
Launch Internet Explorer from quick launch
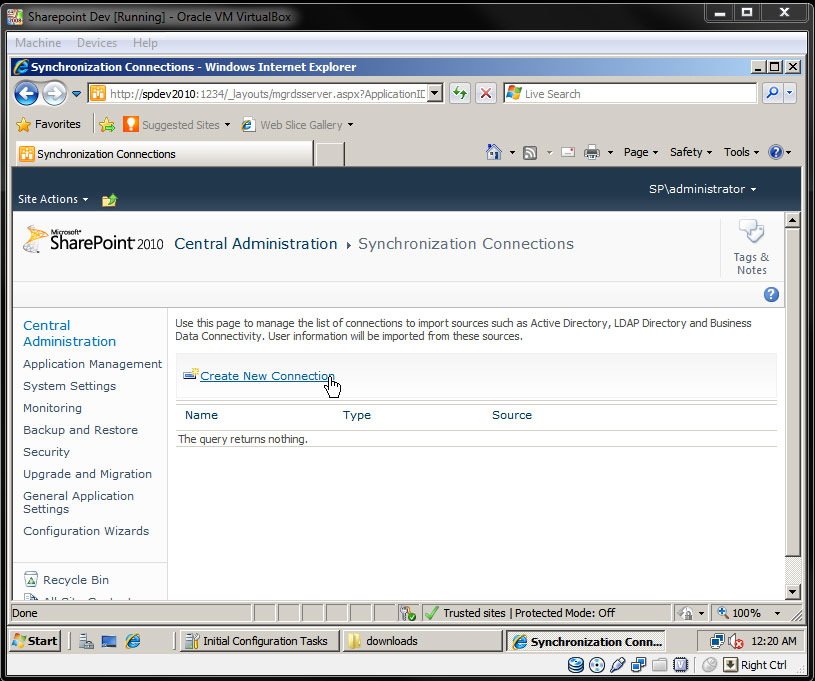tap(133, 641)
